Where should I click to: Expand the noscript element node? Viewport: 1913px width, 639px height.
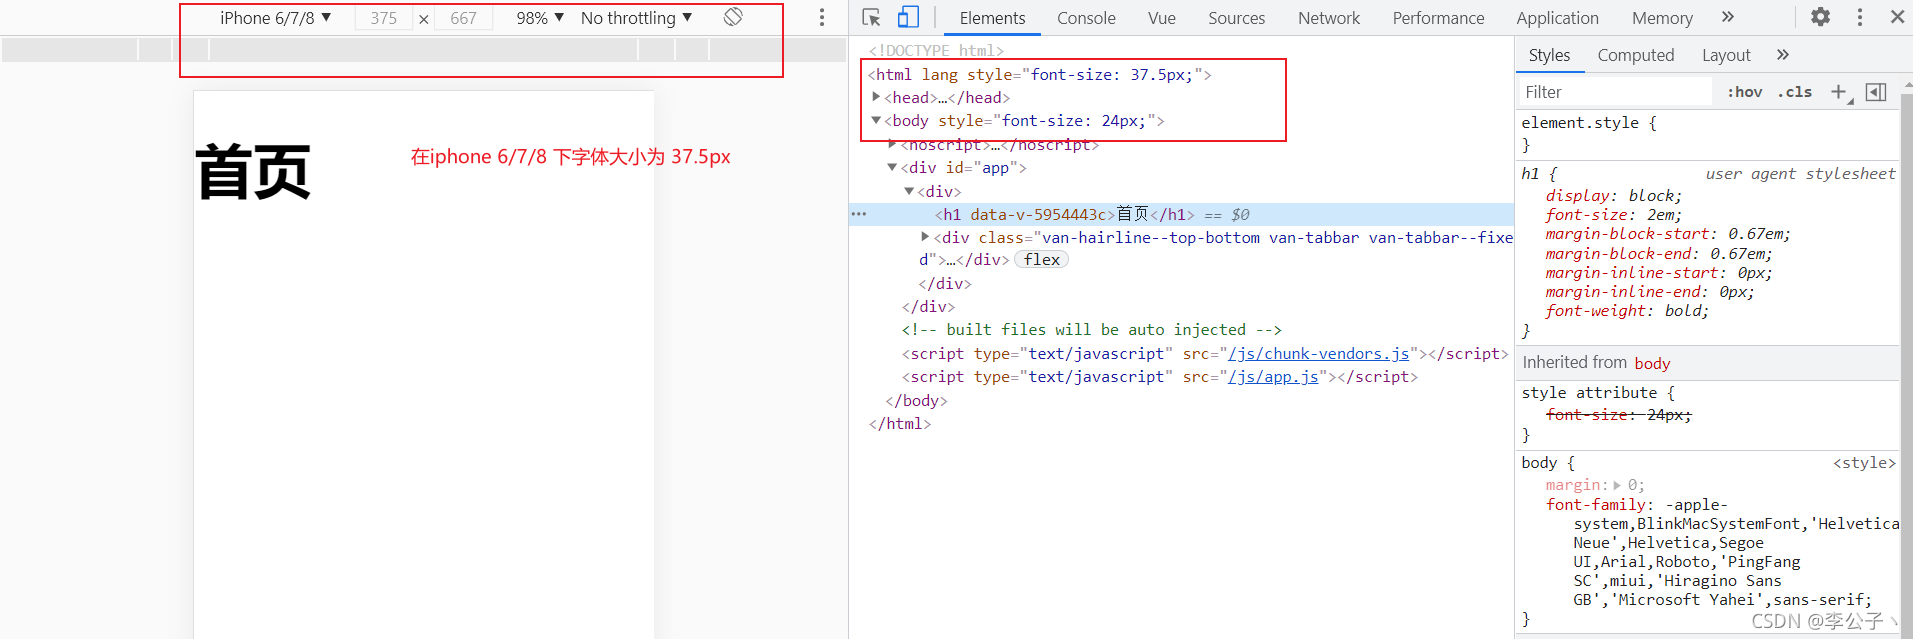click(893, 144)
